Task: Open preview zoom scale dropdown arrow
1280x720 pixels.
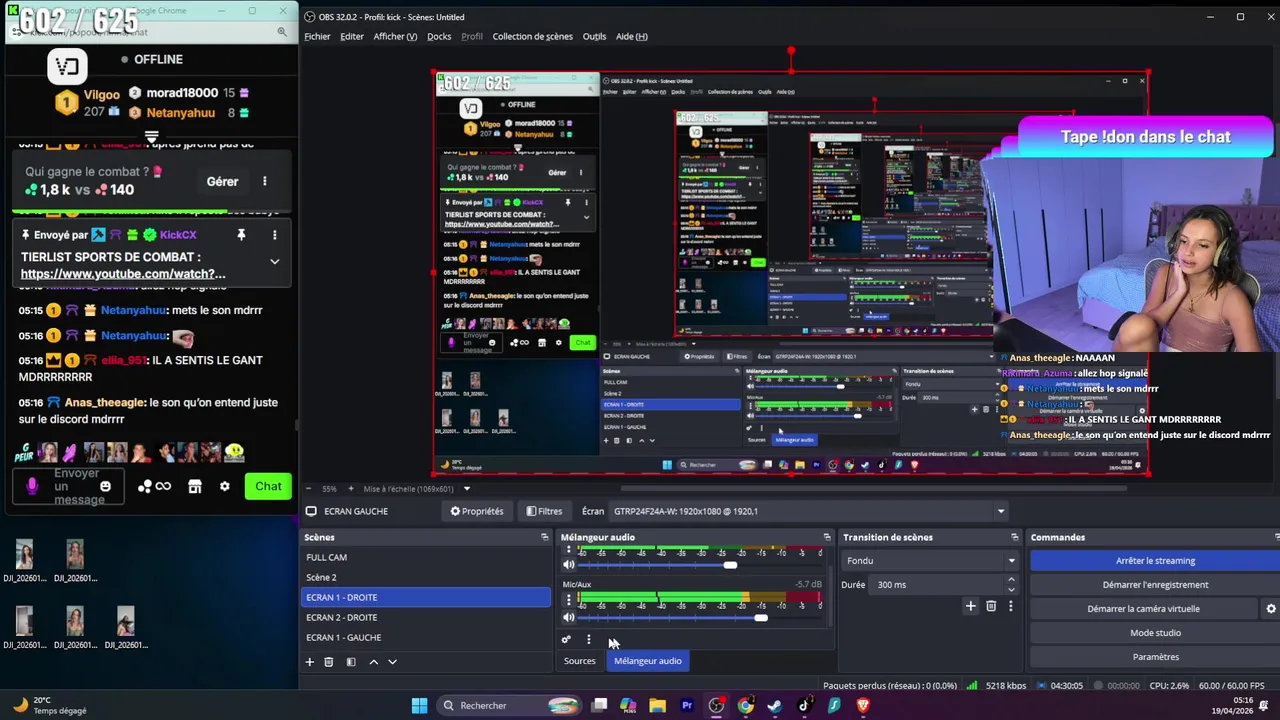Action: pos(466,489)
